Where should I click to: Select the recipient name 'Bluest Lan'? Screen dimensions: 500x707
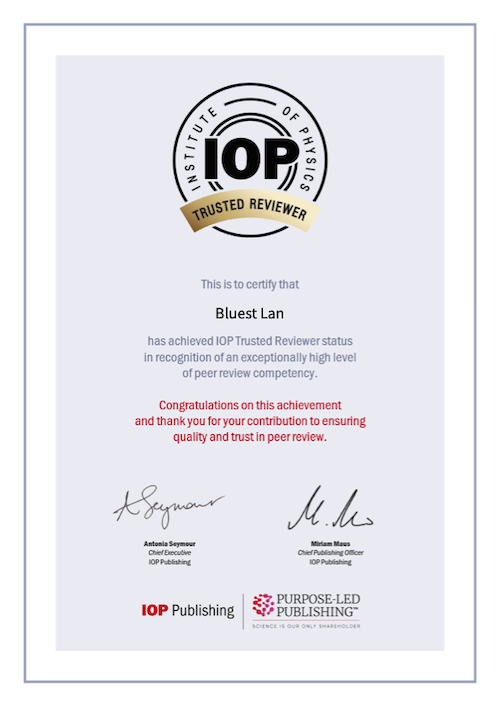click(x=250, y=313)
